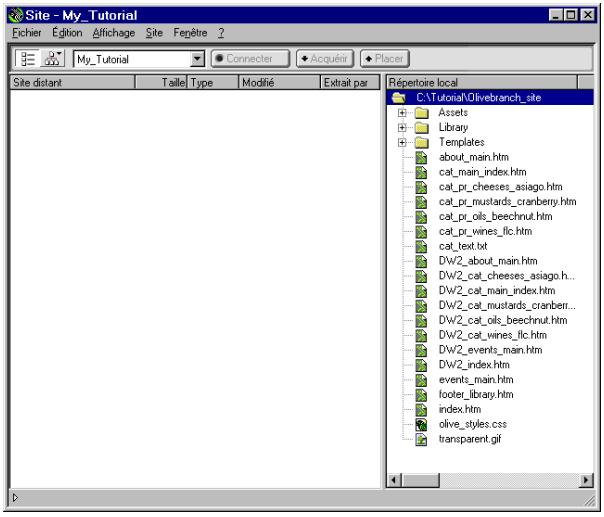Click the Extrait par column header
The width and height of the screenshot is (604, 517).
350,82
